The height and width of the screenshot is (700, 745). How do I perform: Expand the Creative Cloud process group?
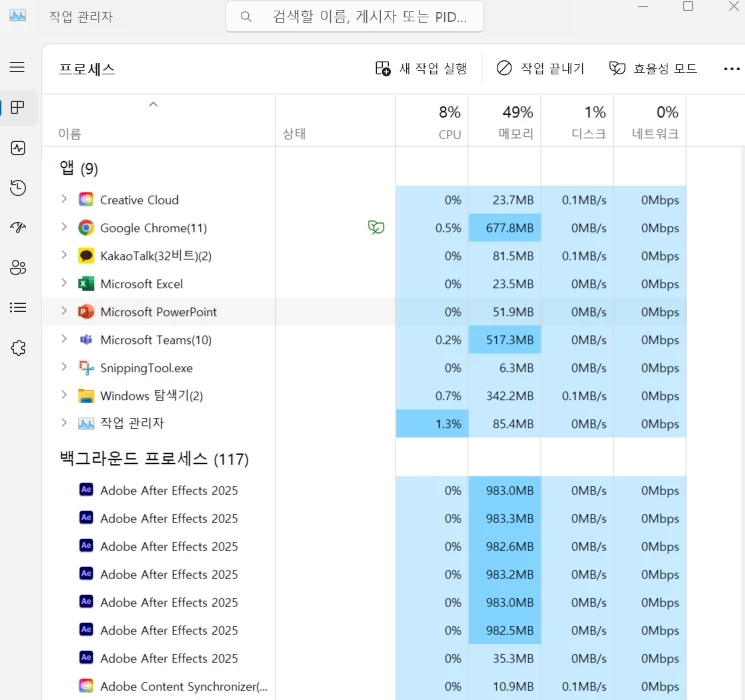64,199
